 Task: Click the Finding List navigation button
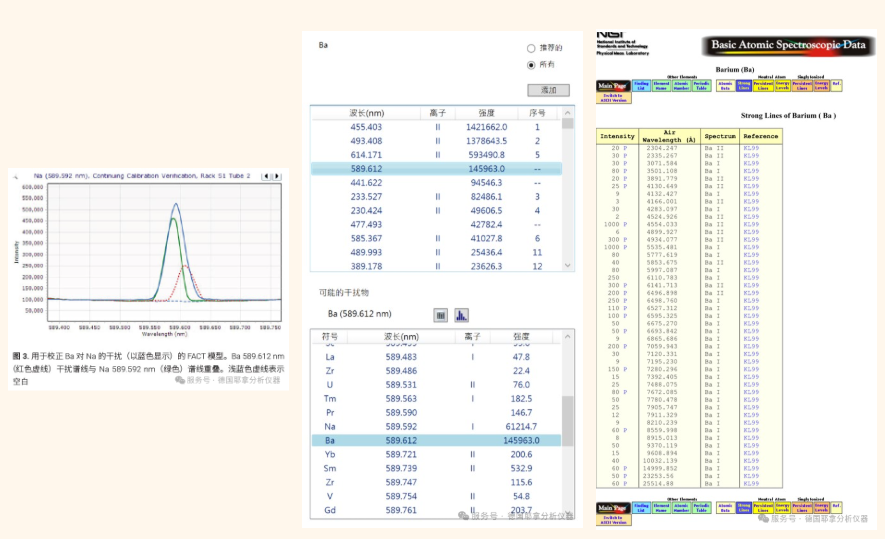click(x=641, y=86)
